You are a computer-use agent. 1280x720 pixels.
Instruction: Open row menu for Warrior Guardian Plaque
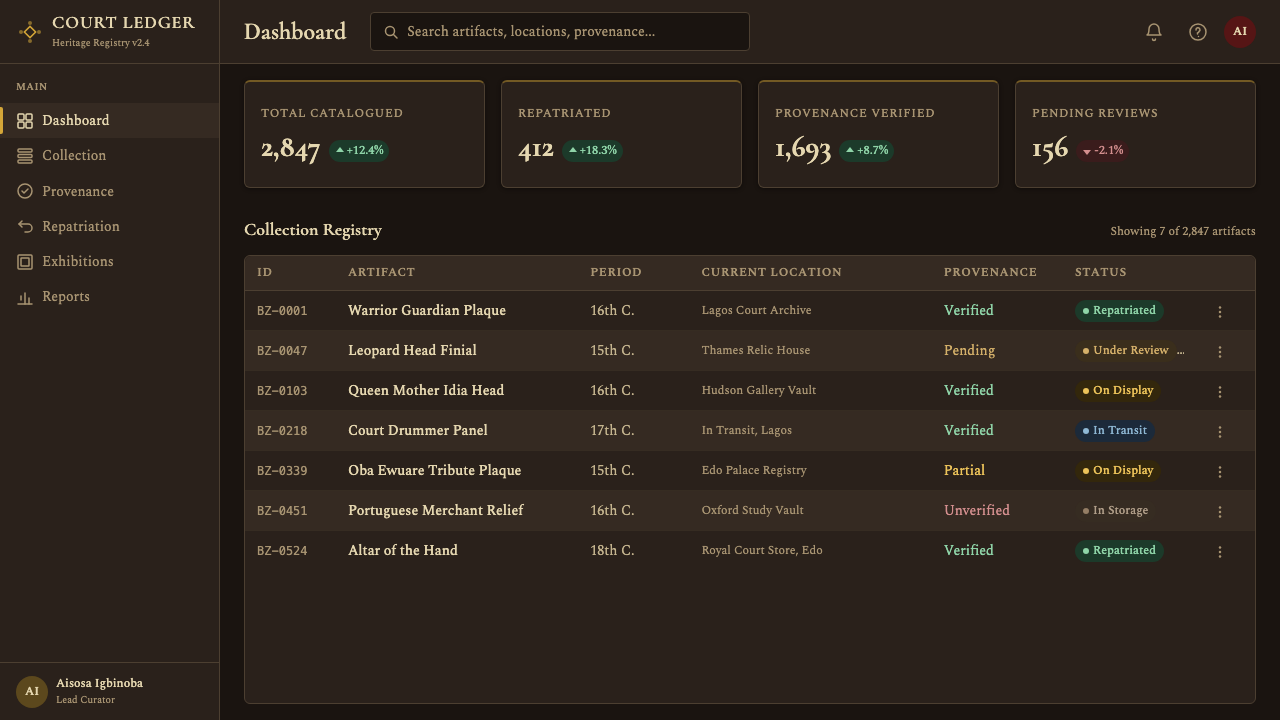point(1220,312)
